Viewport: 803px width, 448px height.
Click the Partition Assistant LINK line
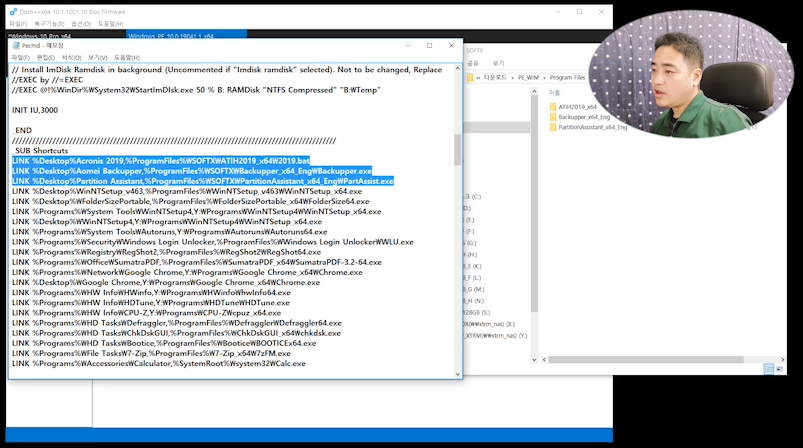[x=203, y=181]
